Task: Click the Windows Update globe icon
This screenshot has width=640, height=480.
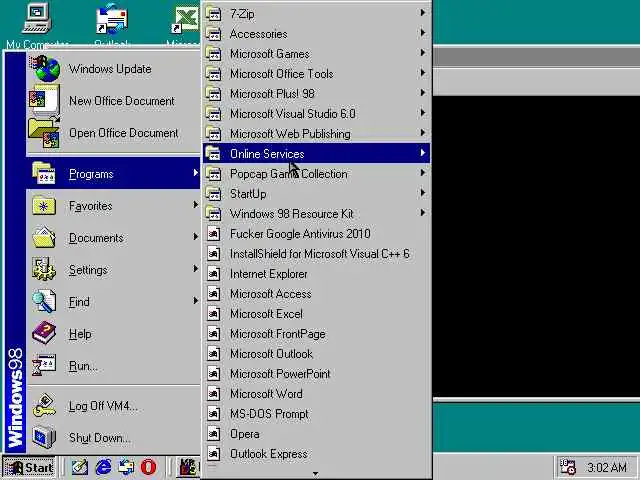Action: [x=44, y=69]
